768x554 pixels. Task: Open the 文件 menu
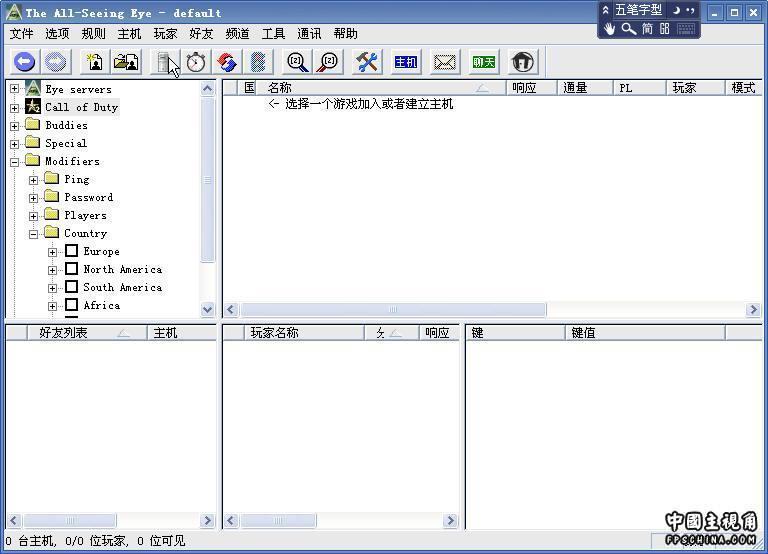click(x=22, y=33)
